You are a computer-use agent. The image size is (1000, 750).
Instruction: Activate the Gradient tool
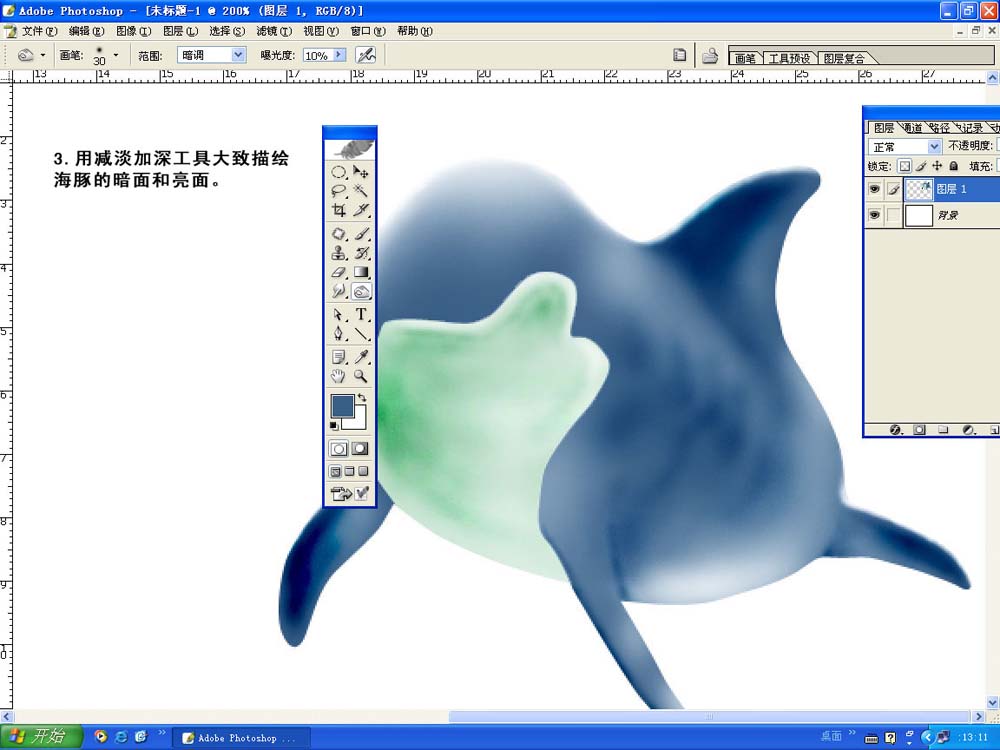(361, 272)
